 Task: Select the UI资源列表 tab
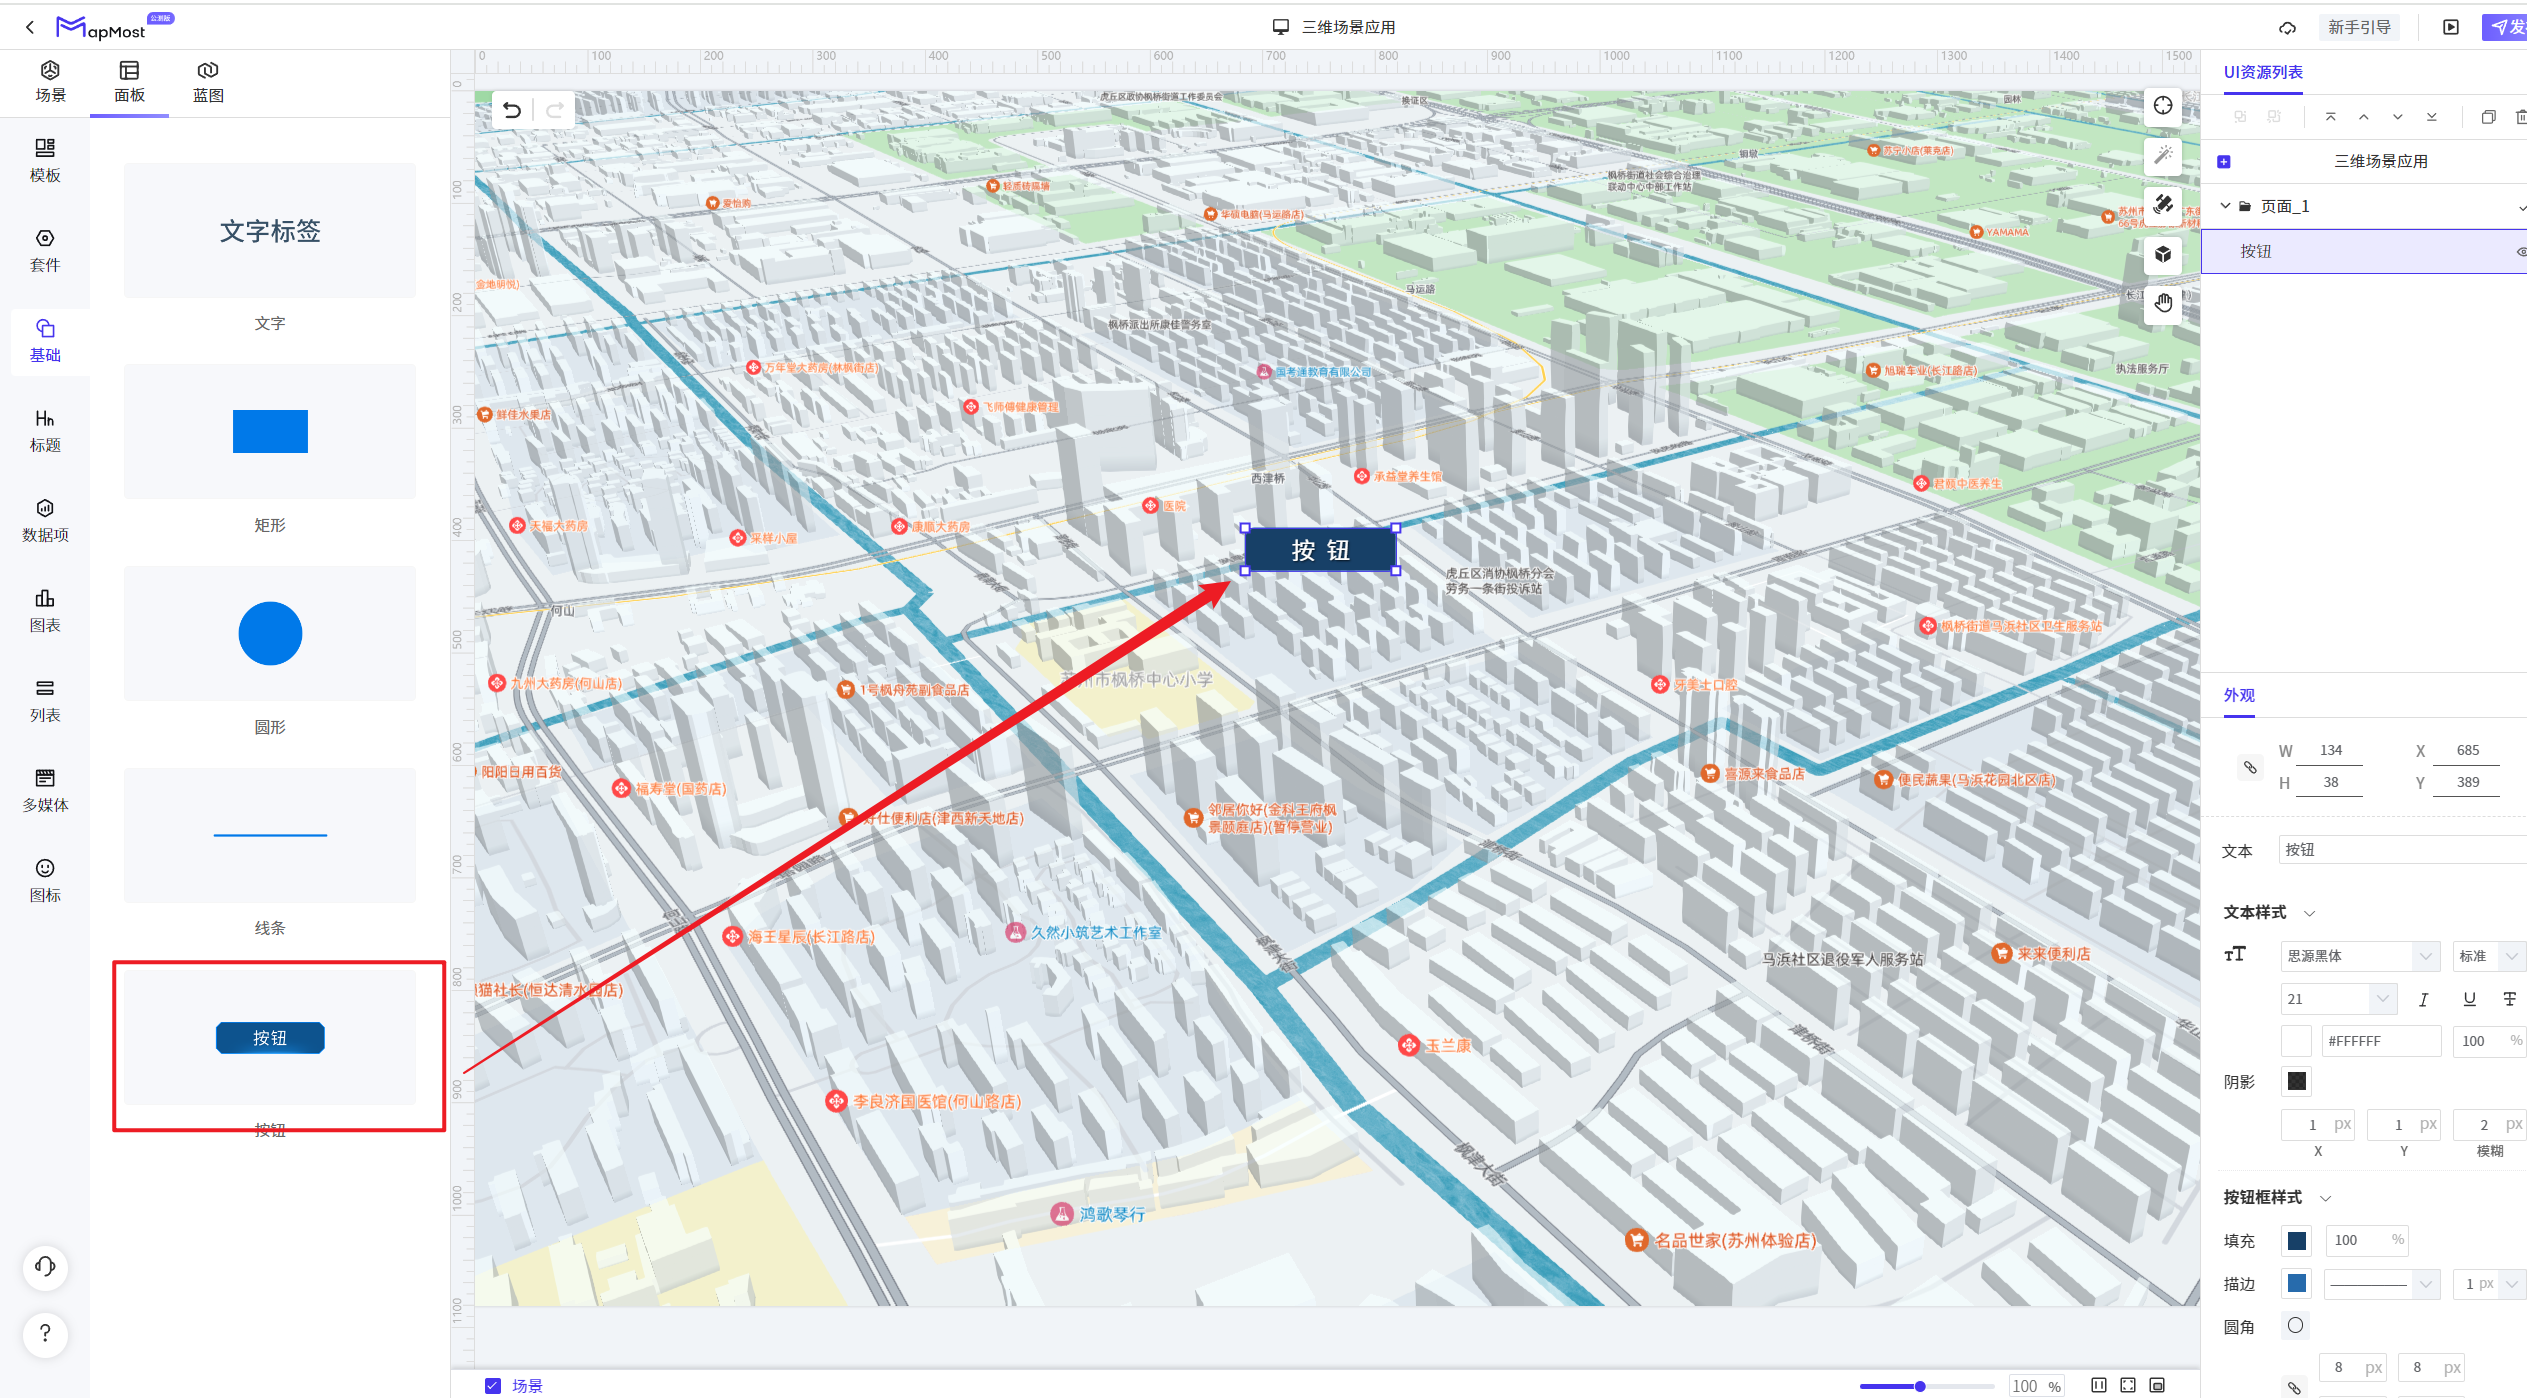point(2263,72)
